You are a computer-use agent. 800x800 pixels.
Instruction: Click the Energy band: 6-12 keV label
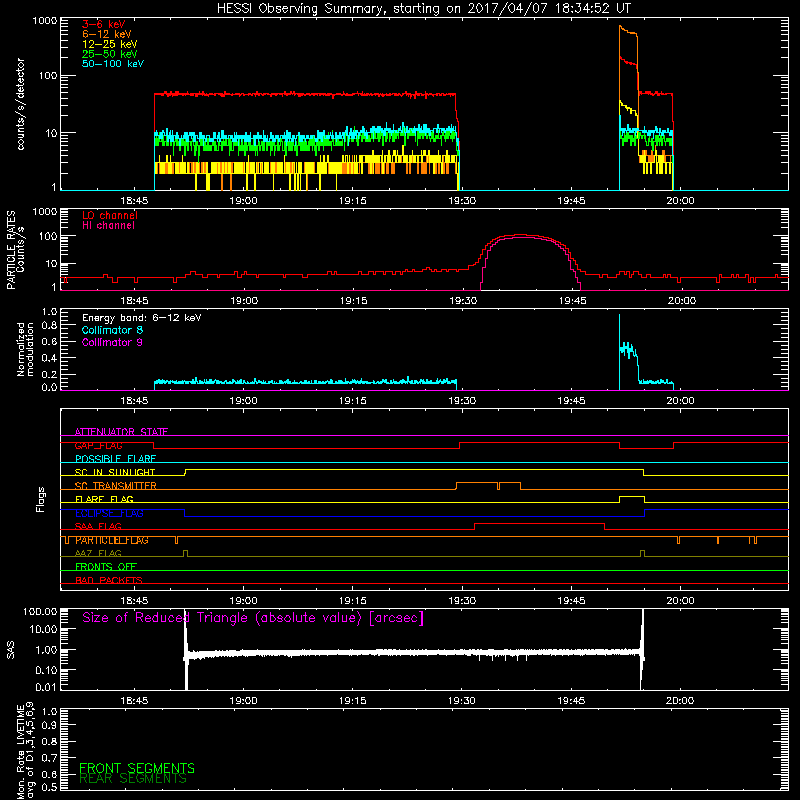point(142,318)
